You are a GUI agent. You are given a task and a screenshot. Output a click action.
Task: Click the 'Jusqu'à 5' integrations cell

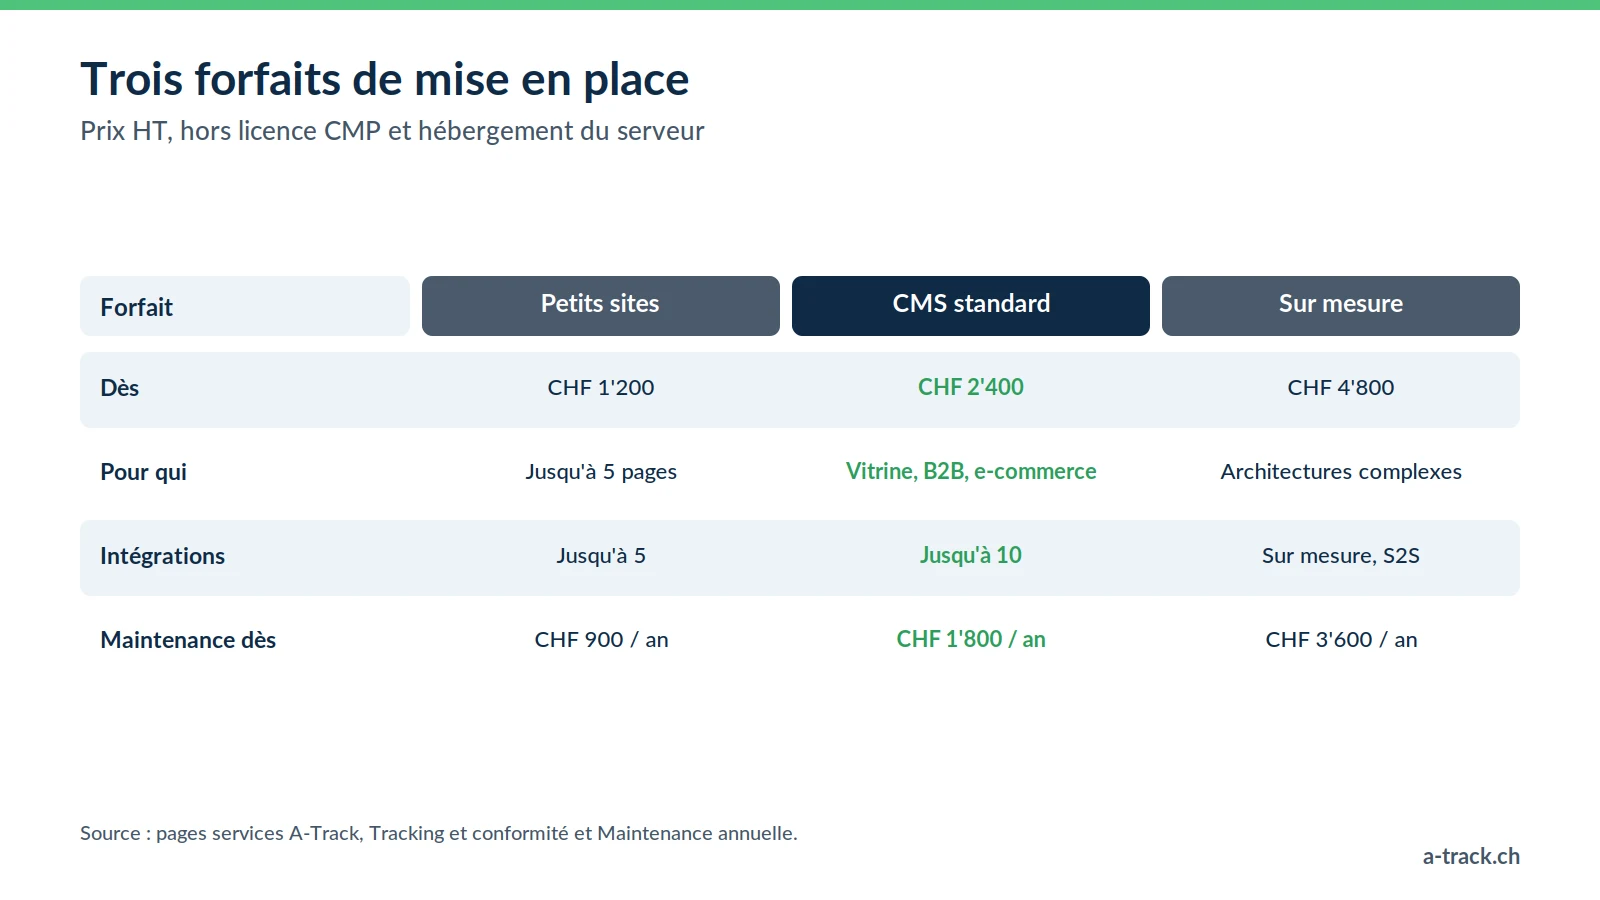(601, 556)
